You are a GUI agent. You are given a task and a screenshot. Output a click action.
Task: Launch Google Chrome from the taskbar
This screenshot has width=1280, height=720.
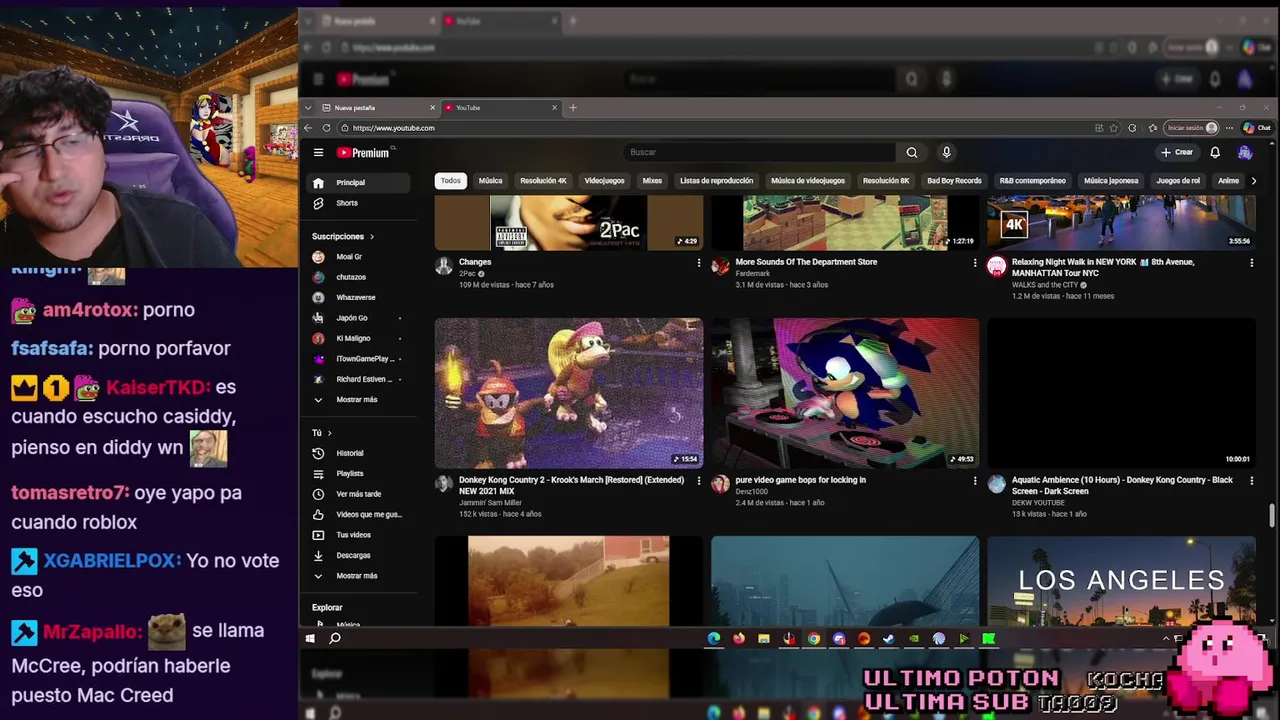click(x=814, y=638)
